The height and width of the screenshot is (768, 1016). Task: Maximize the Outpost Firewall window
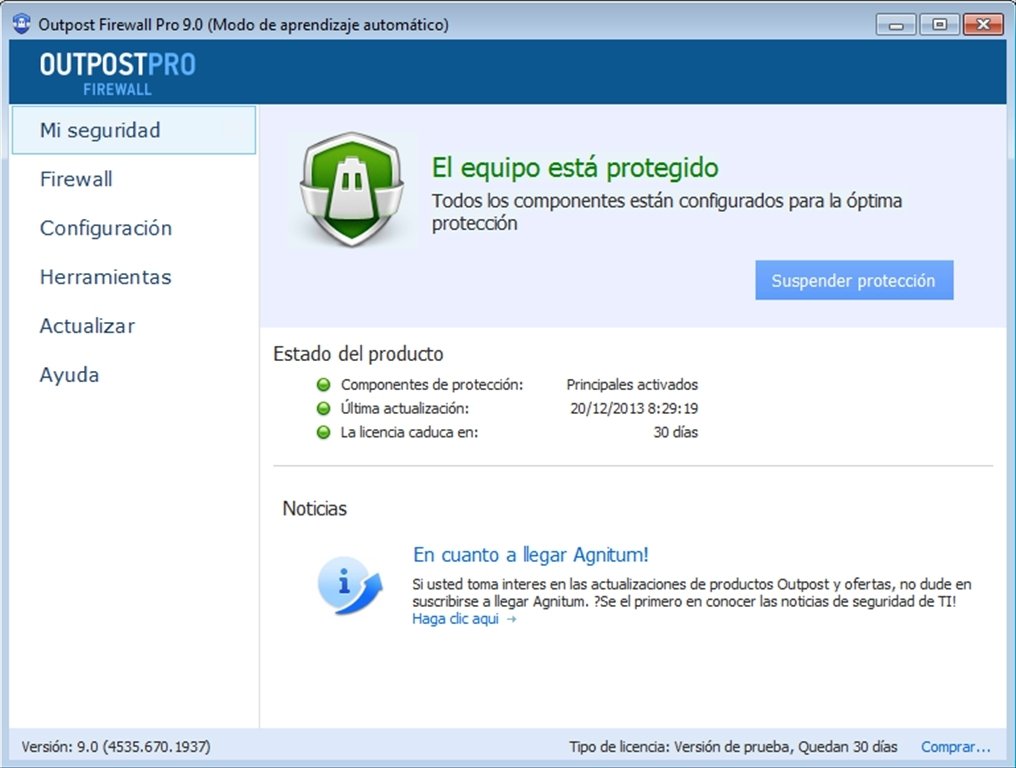939,25
